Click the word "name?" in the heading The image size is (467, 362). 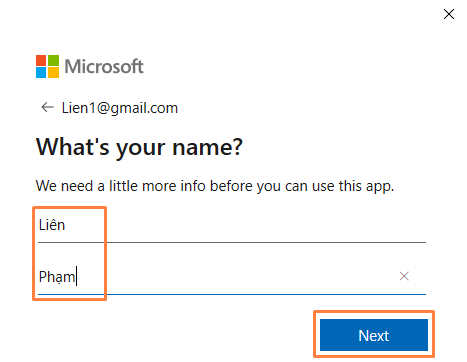click(207, 147)
